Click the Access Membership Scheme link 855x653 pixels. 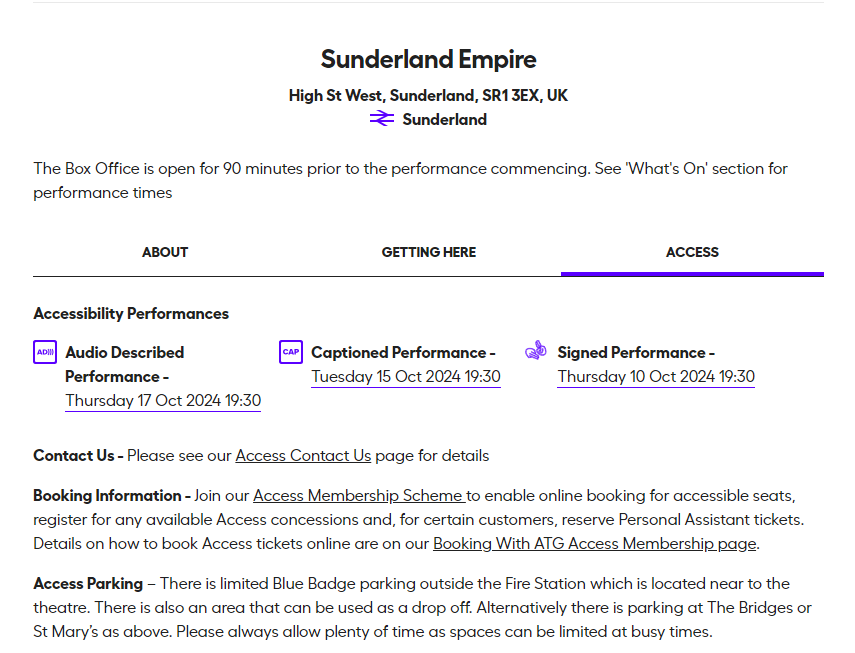pos(358,495)
